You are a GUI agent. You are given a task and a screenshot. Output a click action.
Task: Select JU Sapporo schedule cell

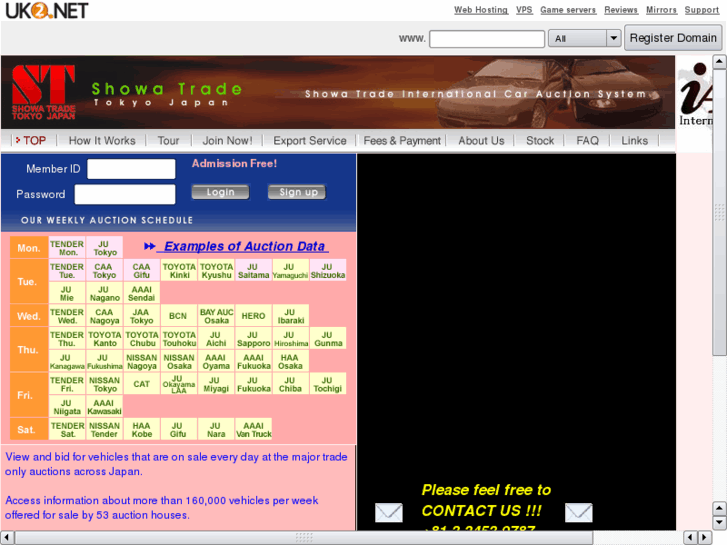click(253, 339)
